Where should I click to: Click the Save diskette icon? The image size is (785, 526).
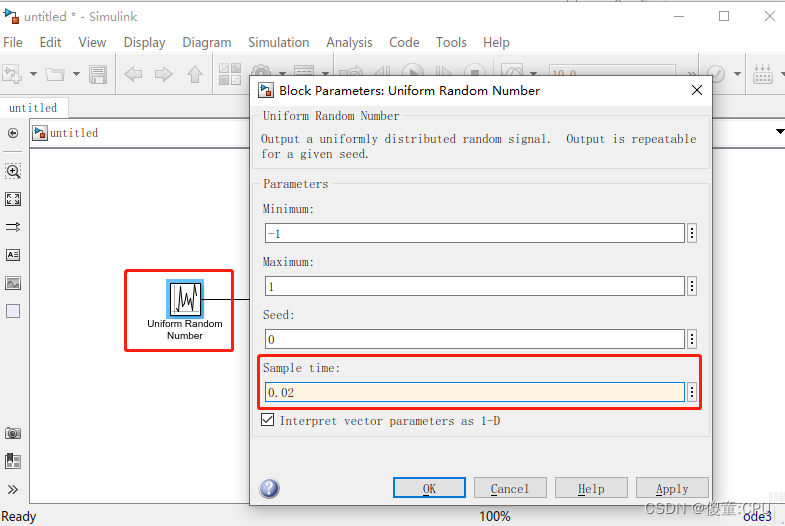98,74
